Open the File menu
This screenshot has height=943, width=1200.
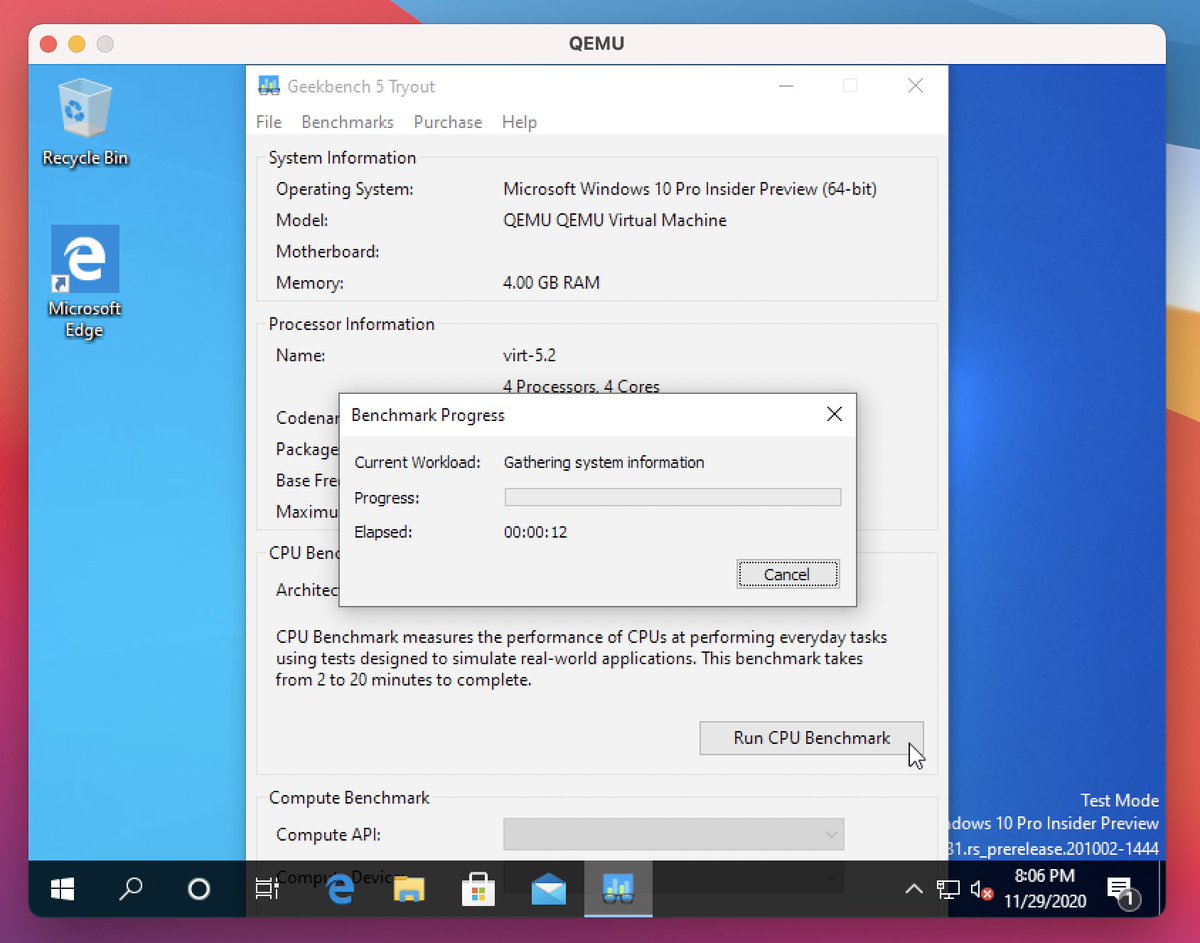269,122
